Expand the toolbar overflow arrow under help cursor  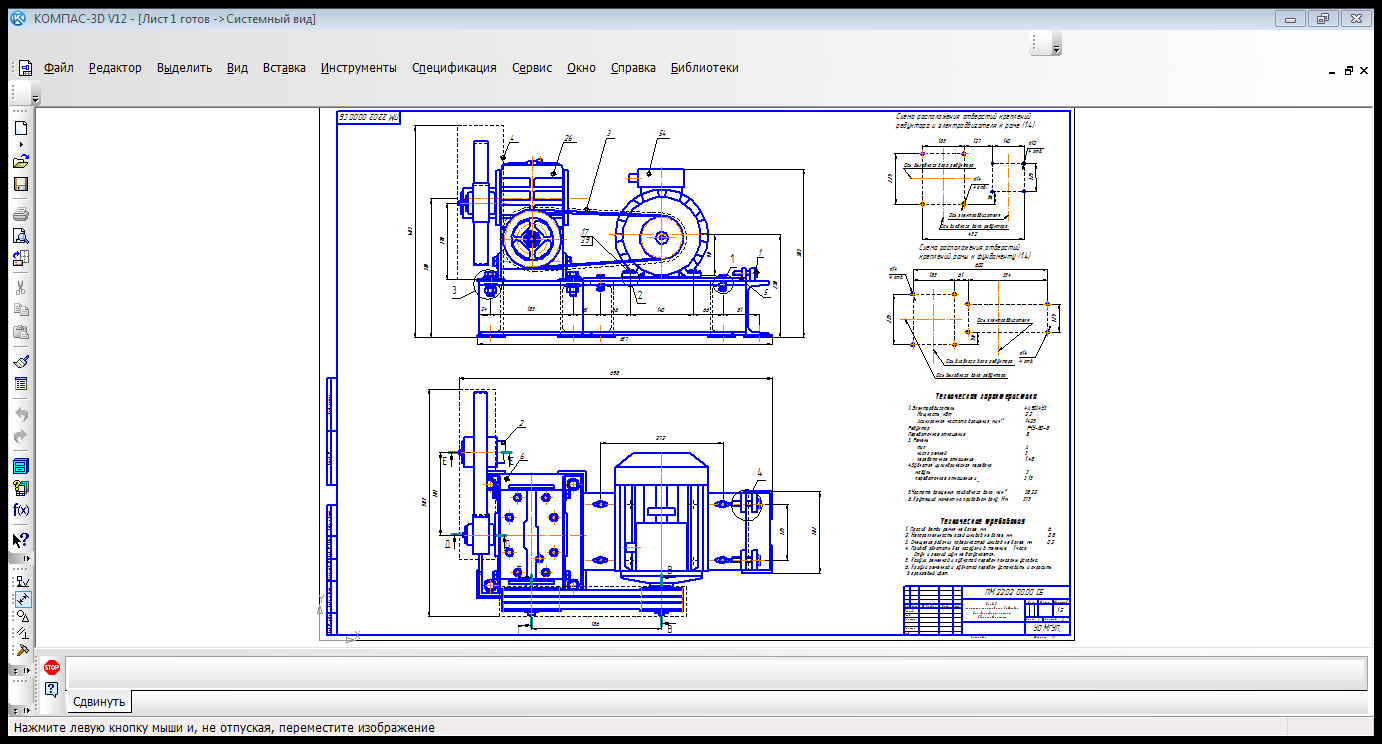coord(27,558)
